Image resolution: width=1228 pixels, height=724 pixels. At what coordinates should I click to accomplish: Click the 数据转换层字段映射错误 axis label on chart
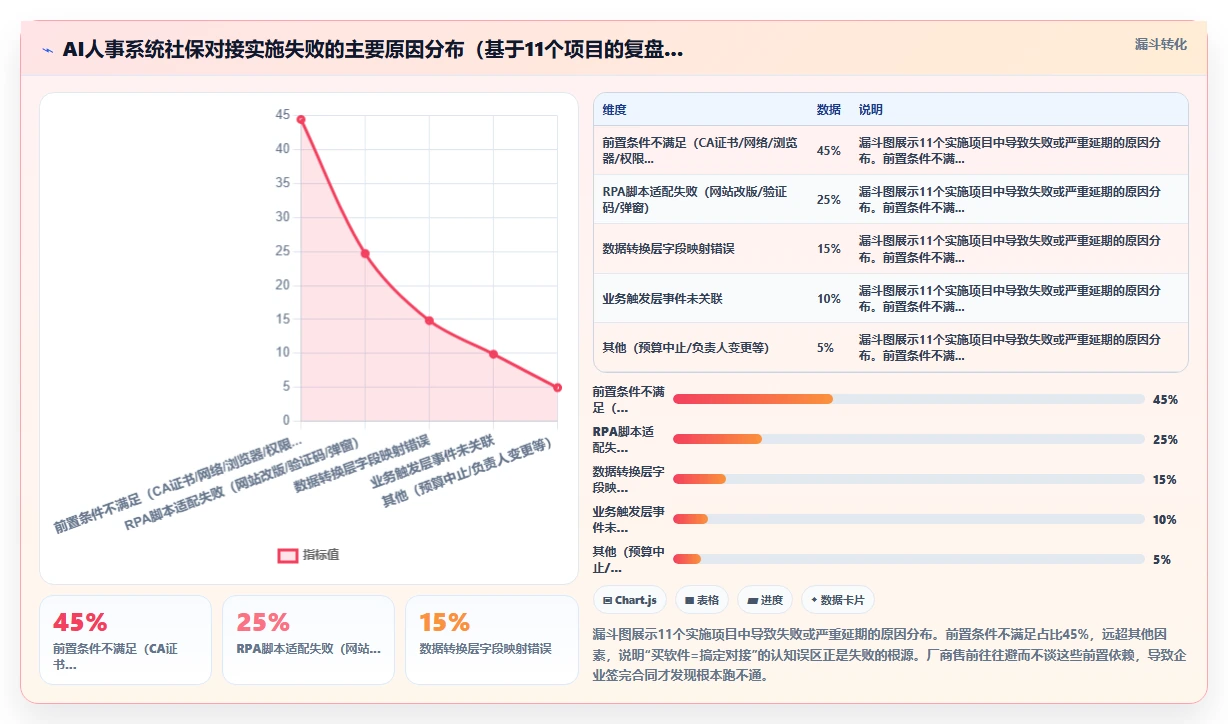(361, 463)
